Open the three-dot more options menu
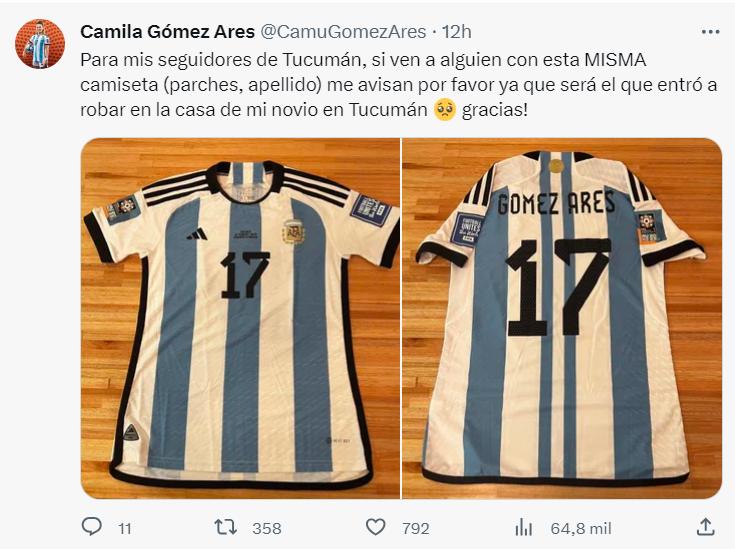This screenshot has height=549, width=735. 710,32
